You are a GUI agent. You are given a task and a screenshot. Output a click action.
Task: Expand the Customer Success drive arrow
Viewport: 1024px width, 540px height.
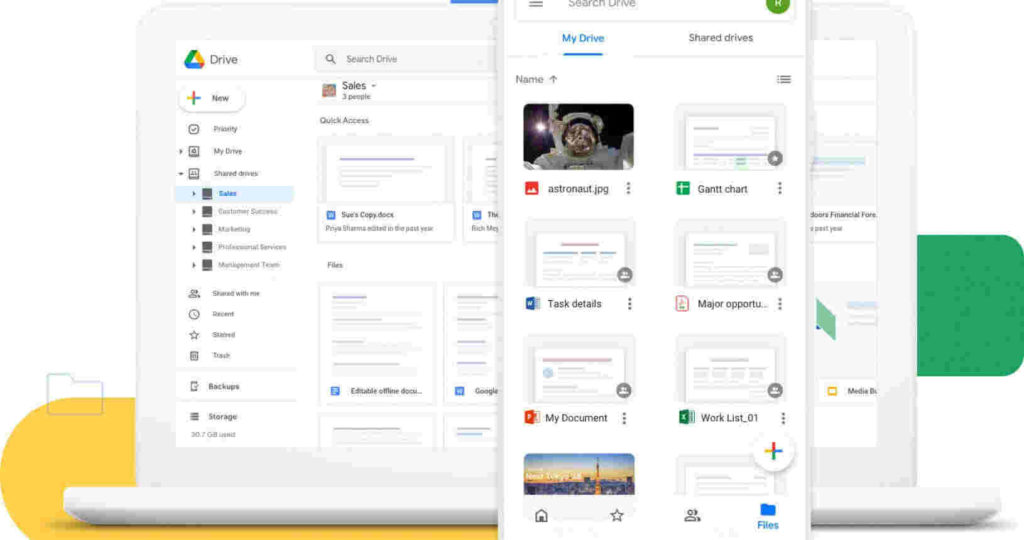tap(193, 212)
